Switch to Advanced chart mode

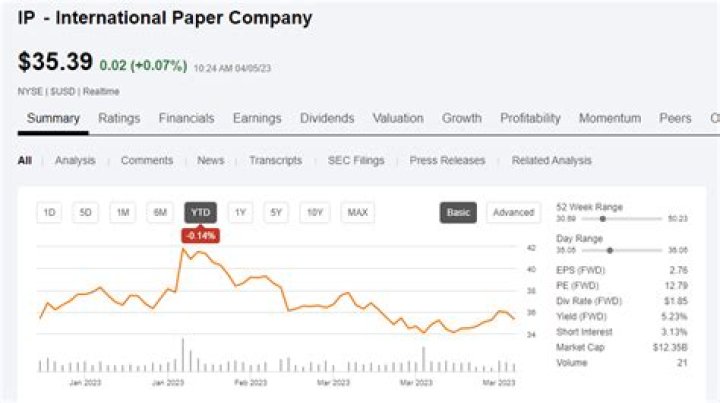513,212
